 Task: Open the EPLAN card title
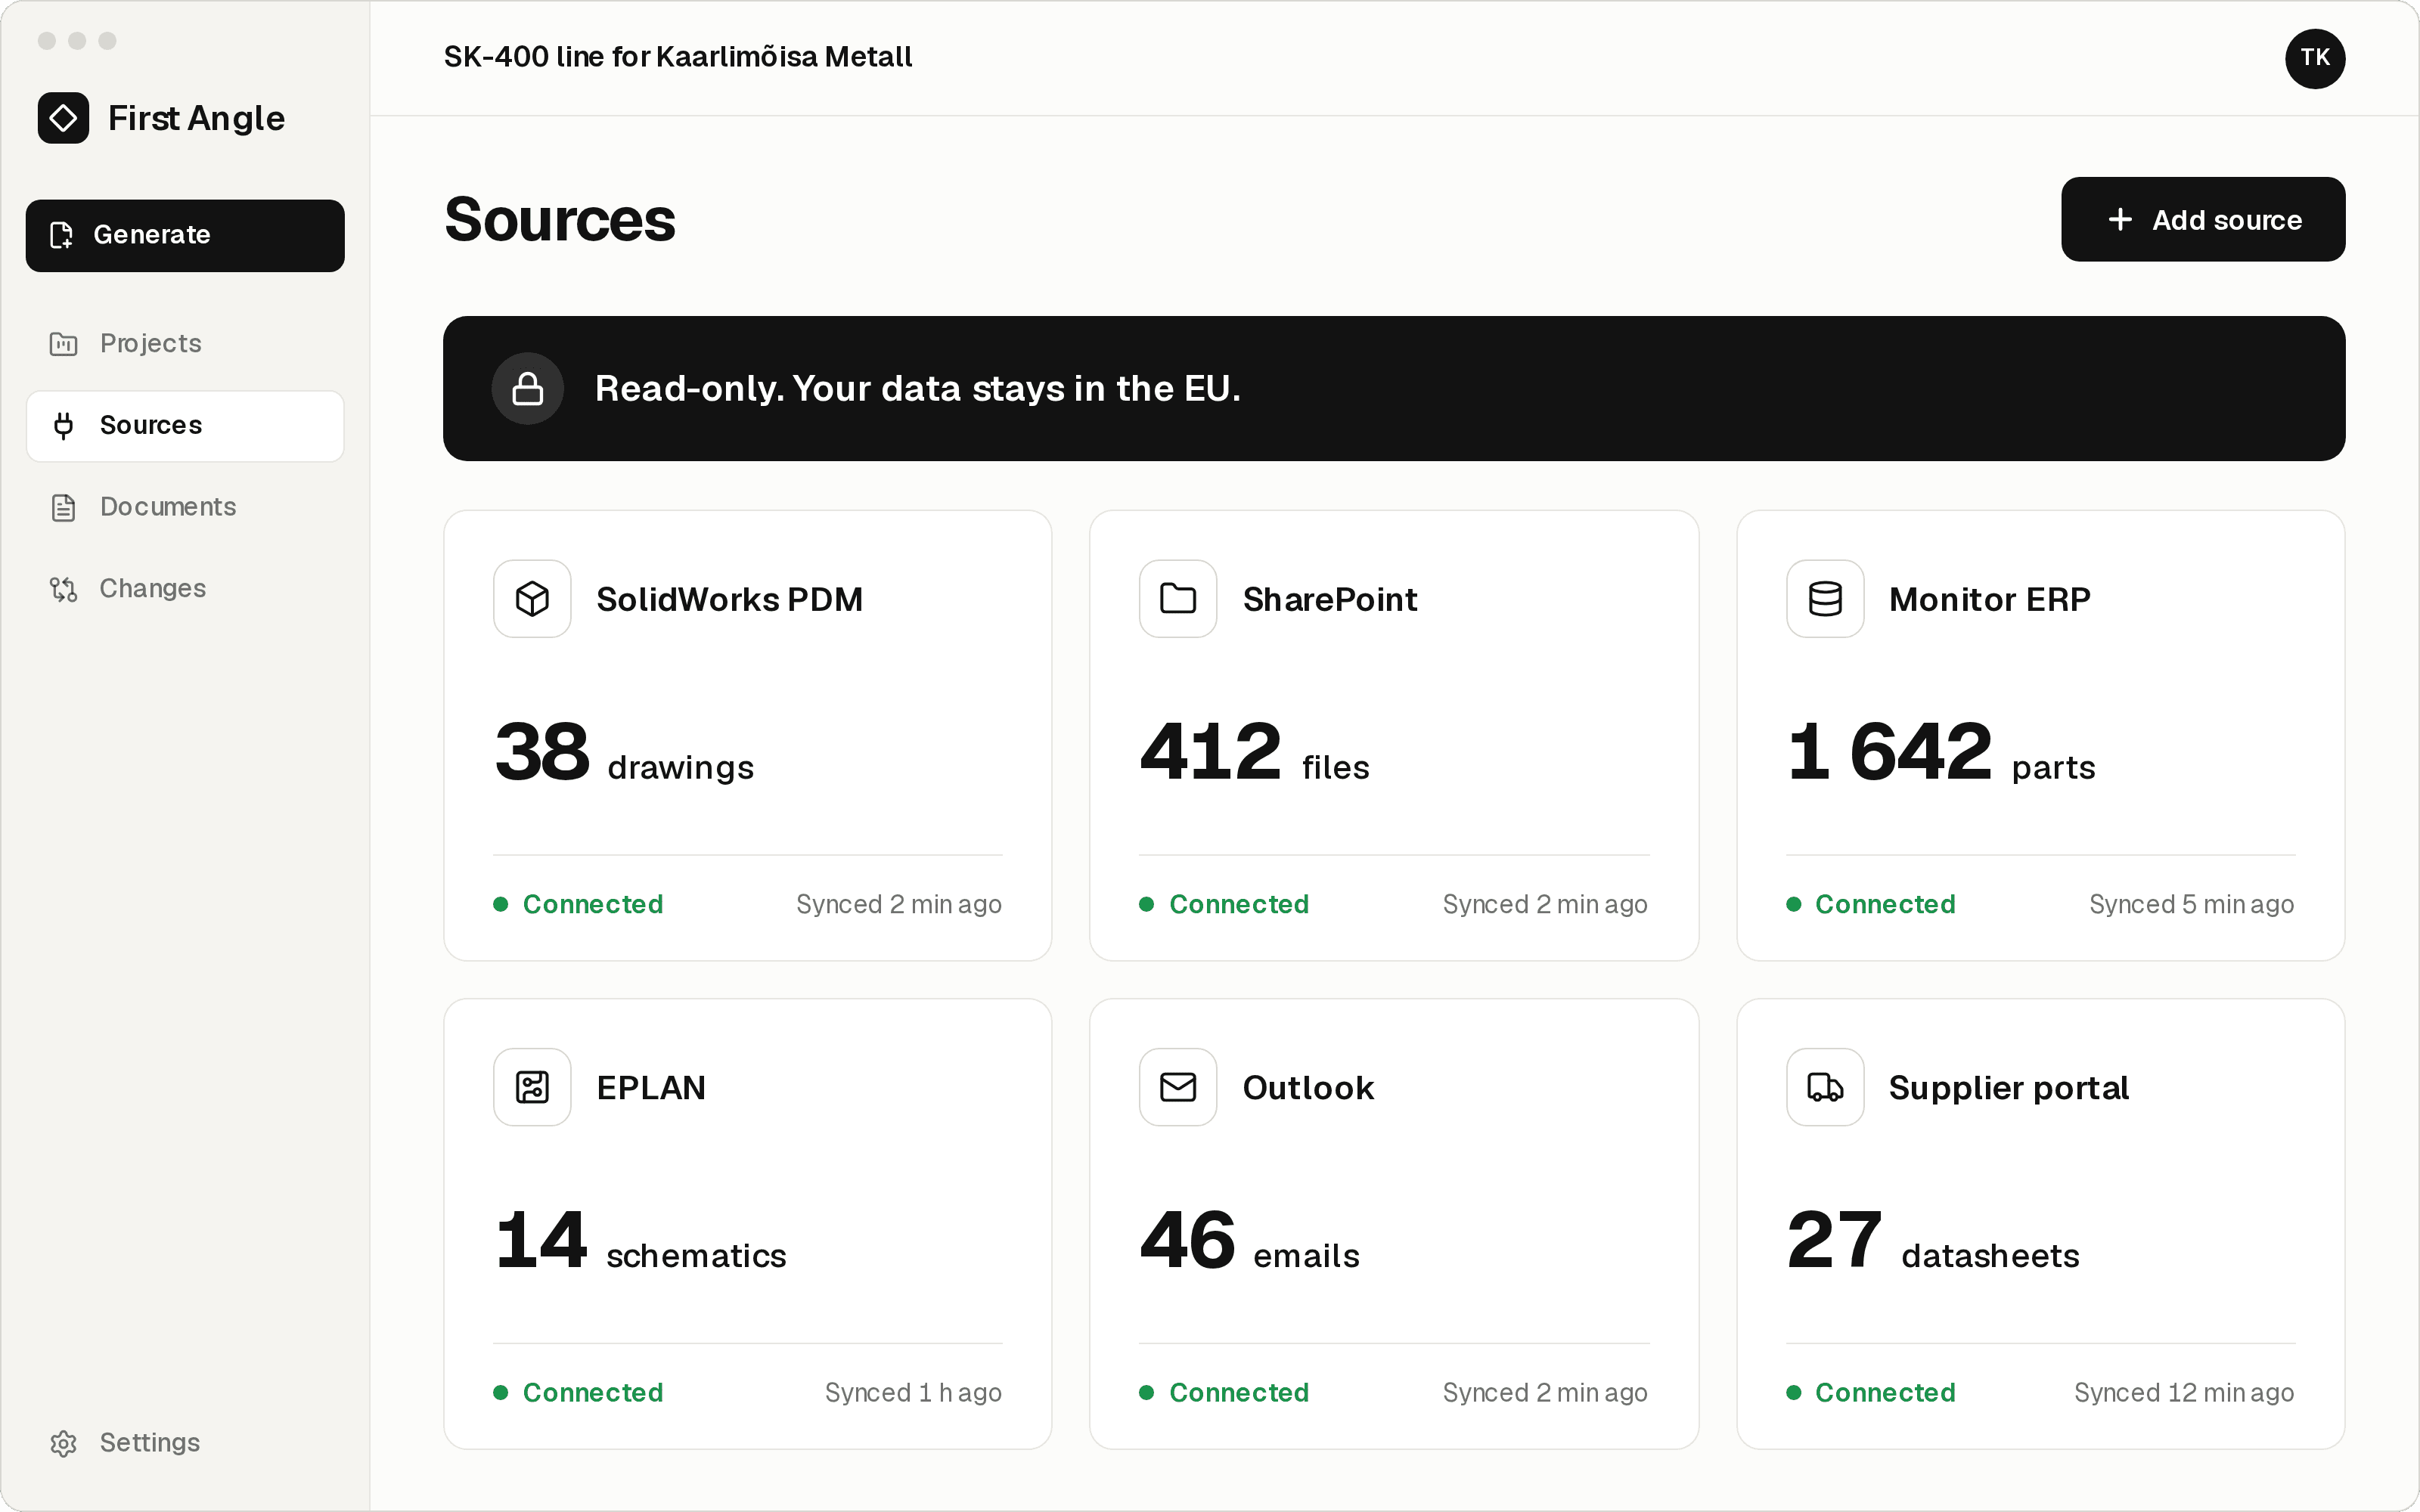click(x=651, y=1087)
